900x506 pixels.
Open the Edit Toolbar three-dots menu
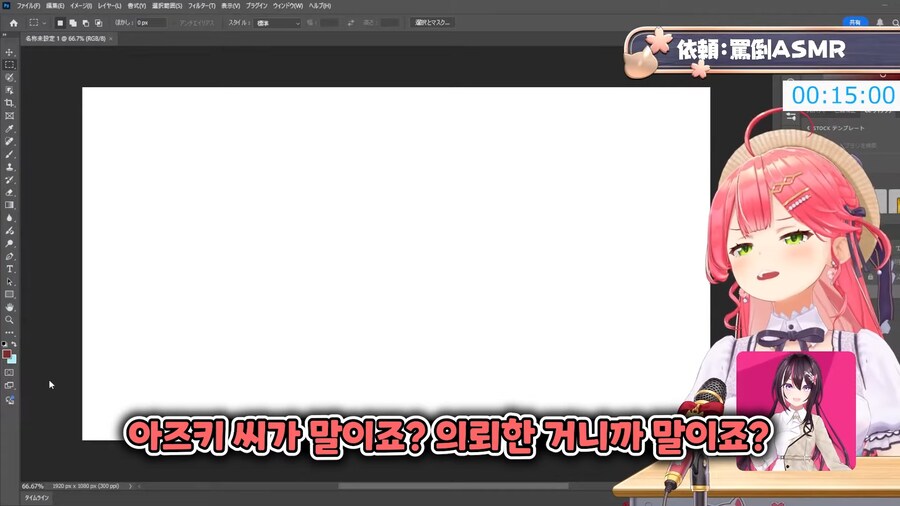[x=9, y=333]
